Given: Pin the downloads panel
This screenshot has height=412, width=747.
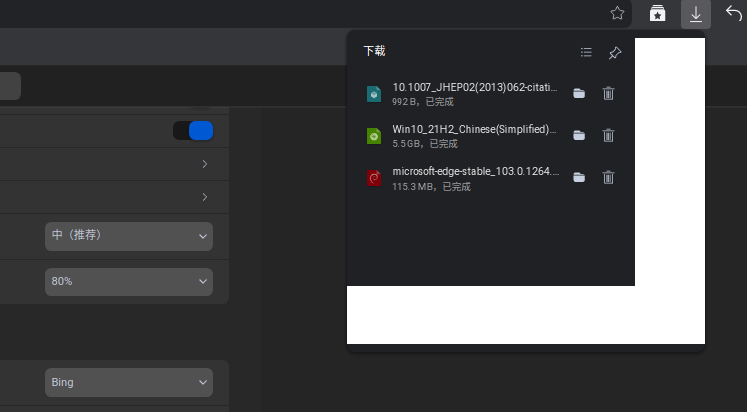Looking at the screenshot, I should pos(615,52).
